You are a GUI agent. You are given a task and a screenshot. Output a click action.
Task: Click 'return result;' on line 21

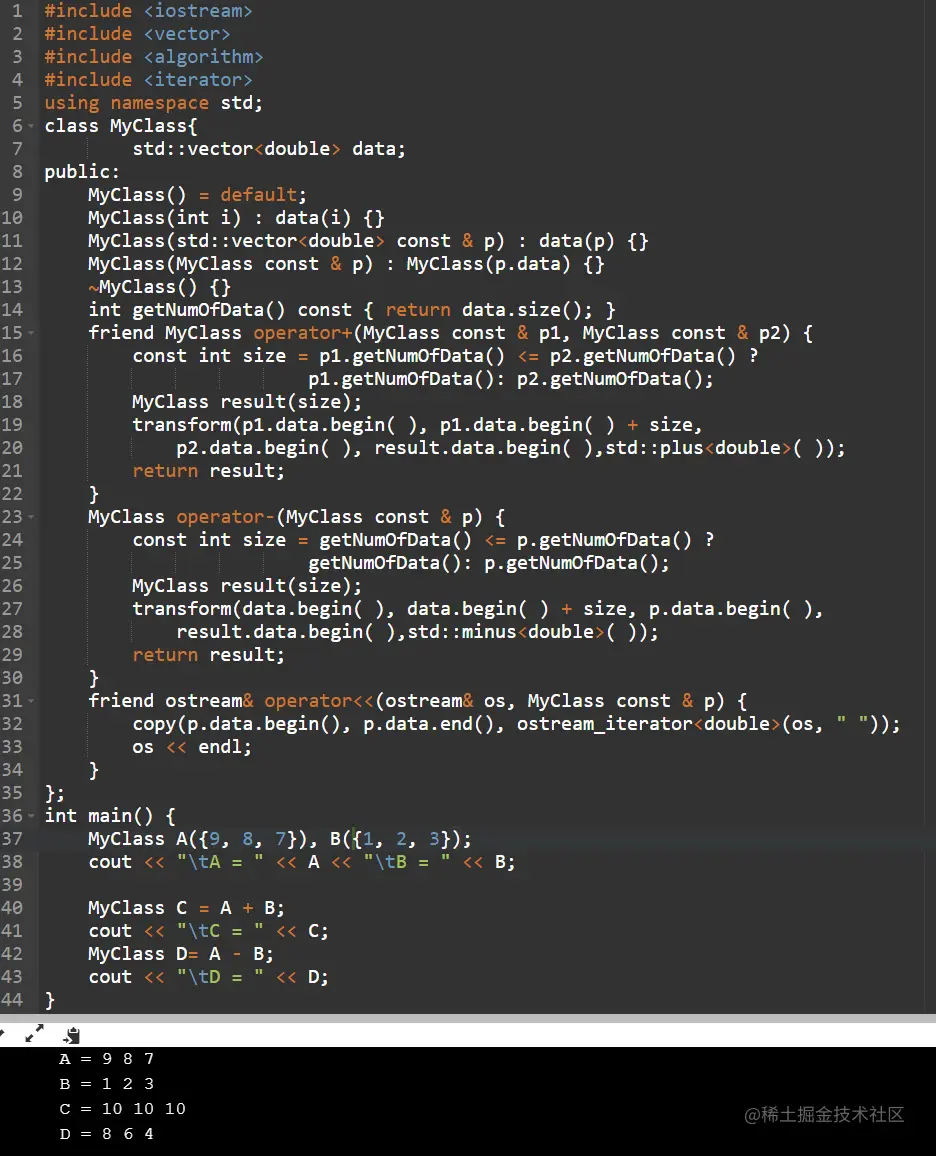[209, 471]
